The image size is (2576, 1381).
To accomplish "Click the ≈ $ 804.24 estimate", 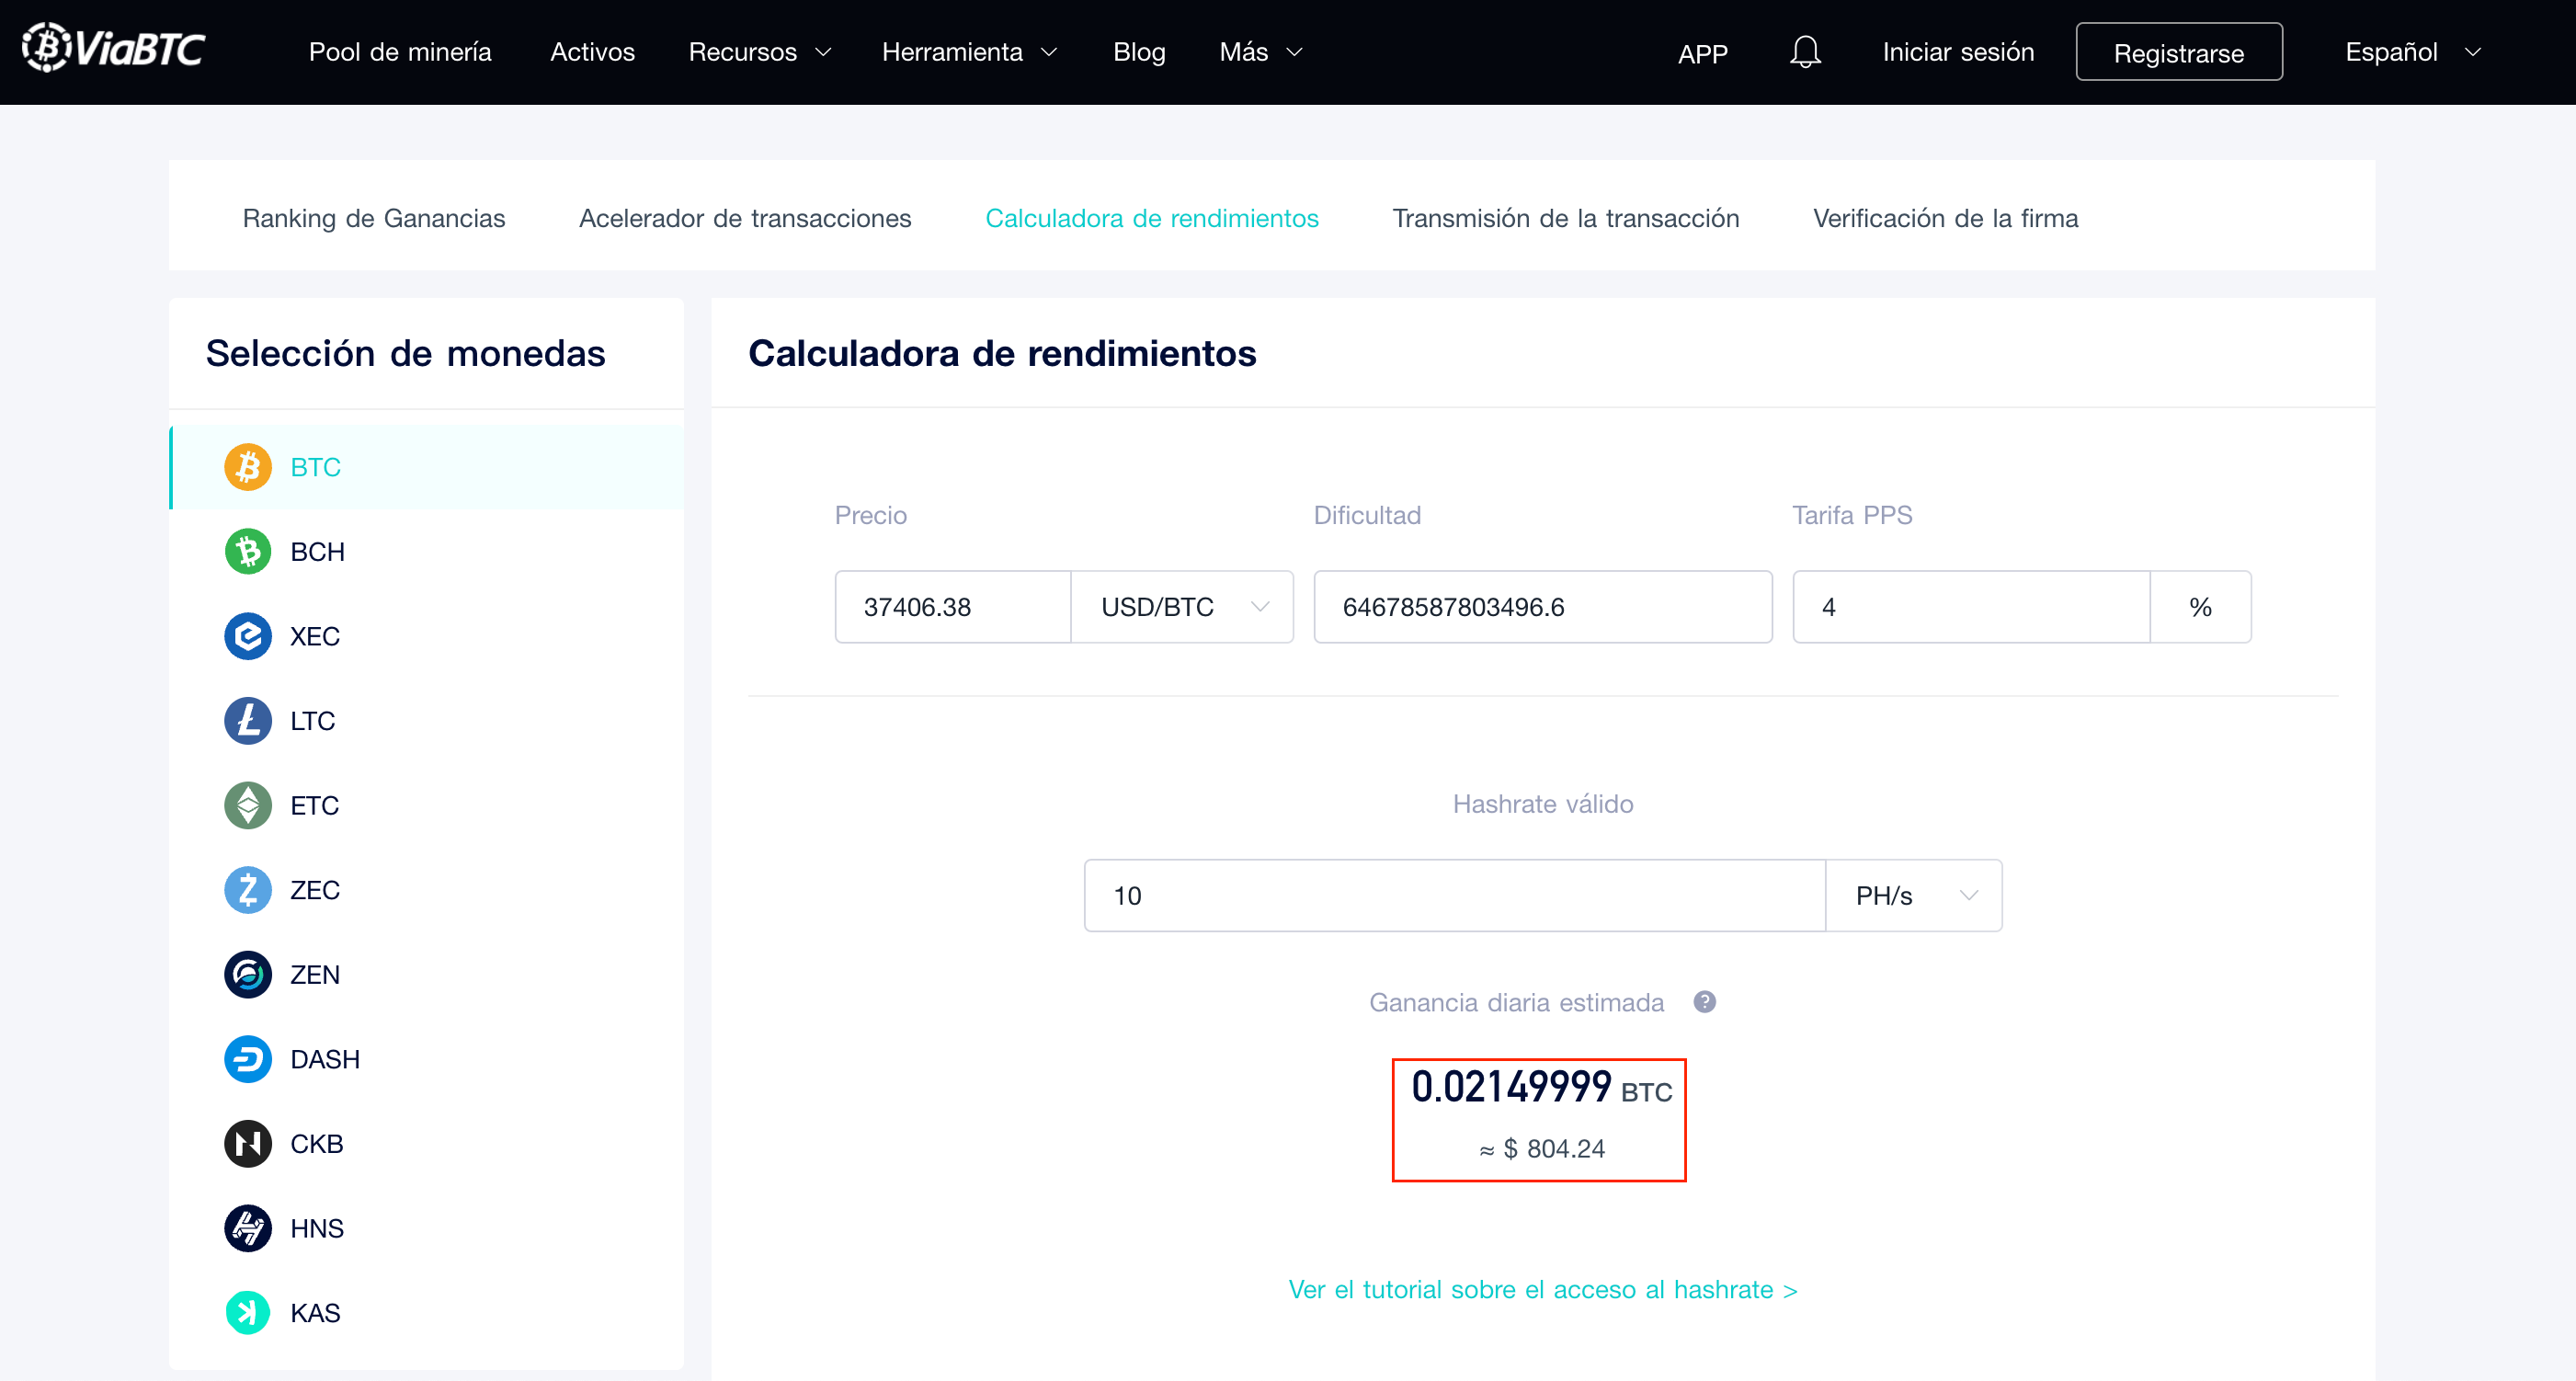I will click(x=1541, y=1149).
